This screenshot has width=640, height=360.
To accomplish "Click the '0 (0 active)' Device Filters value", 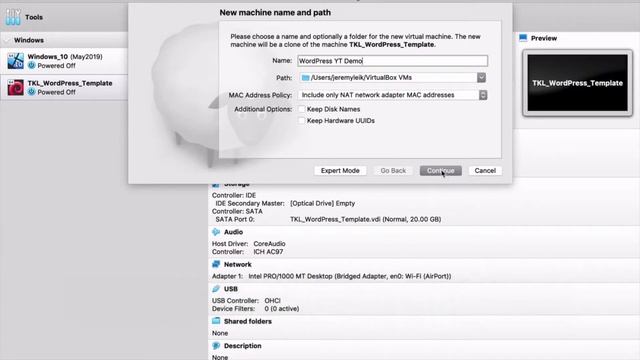I will pos(282,309).
